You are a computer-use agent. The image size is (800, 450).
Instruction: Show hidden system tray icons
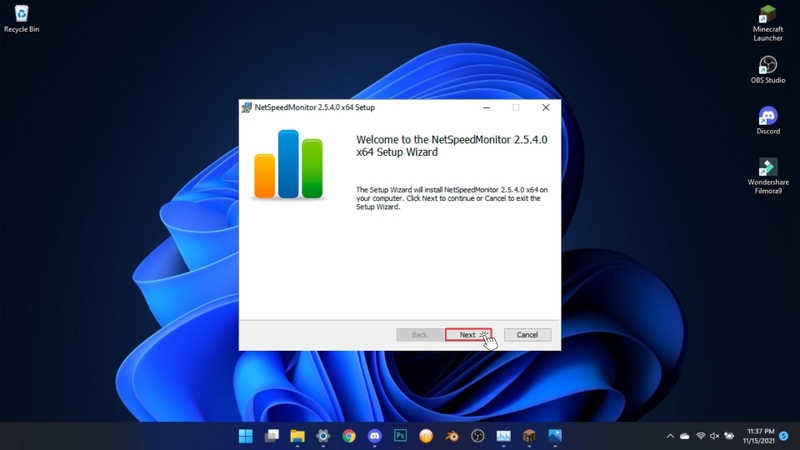(670, 436)
